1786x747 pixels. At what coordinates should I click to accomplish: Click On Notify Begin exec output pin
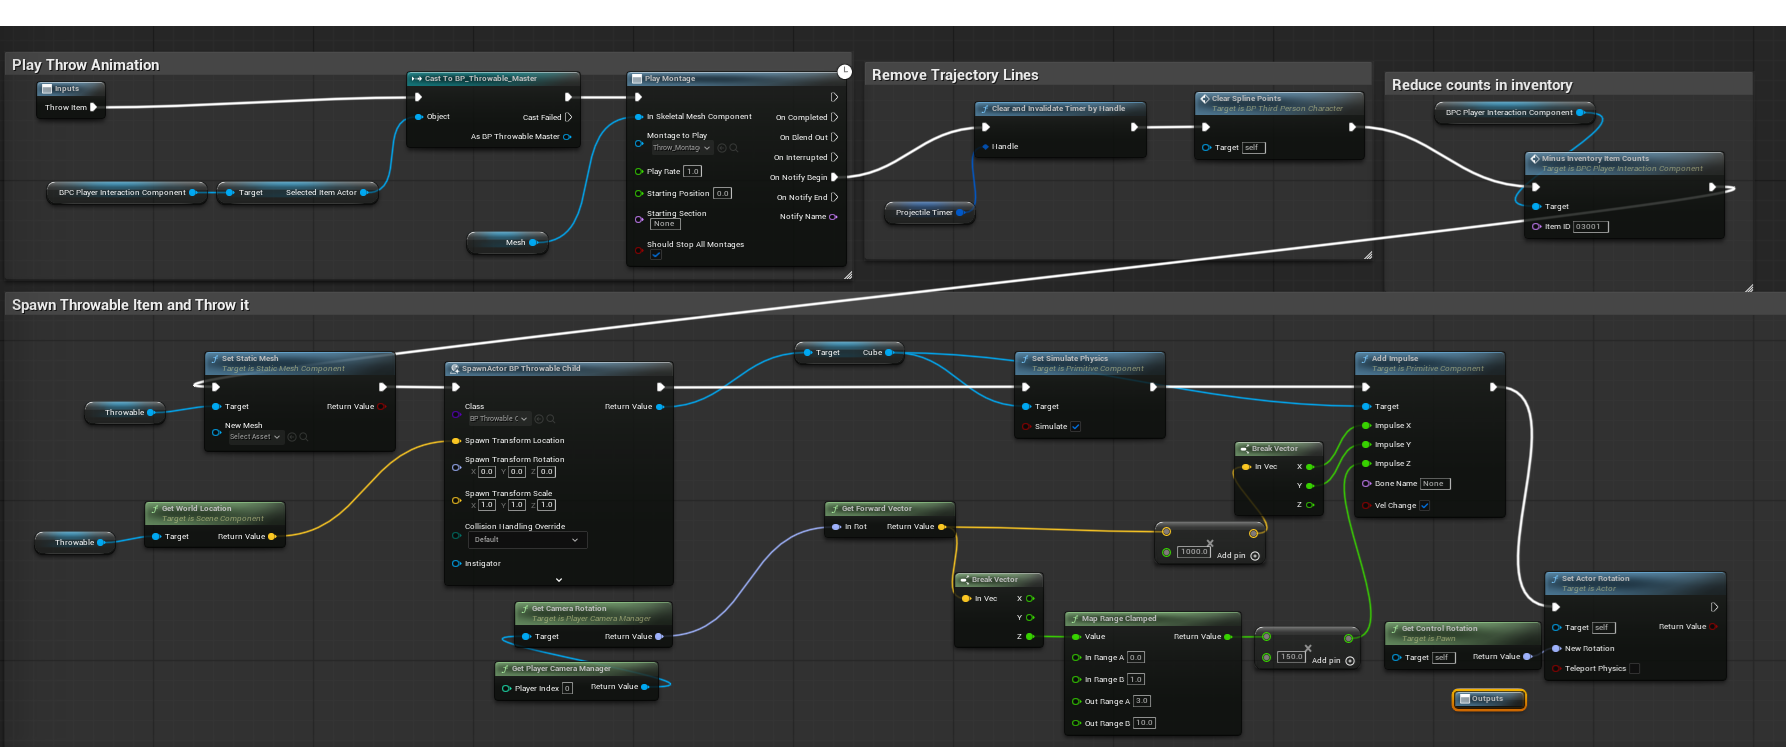point(834,177)
